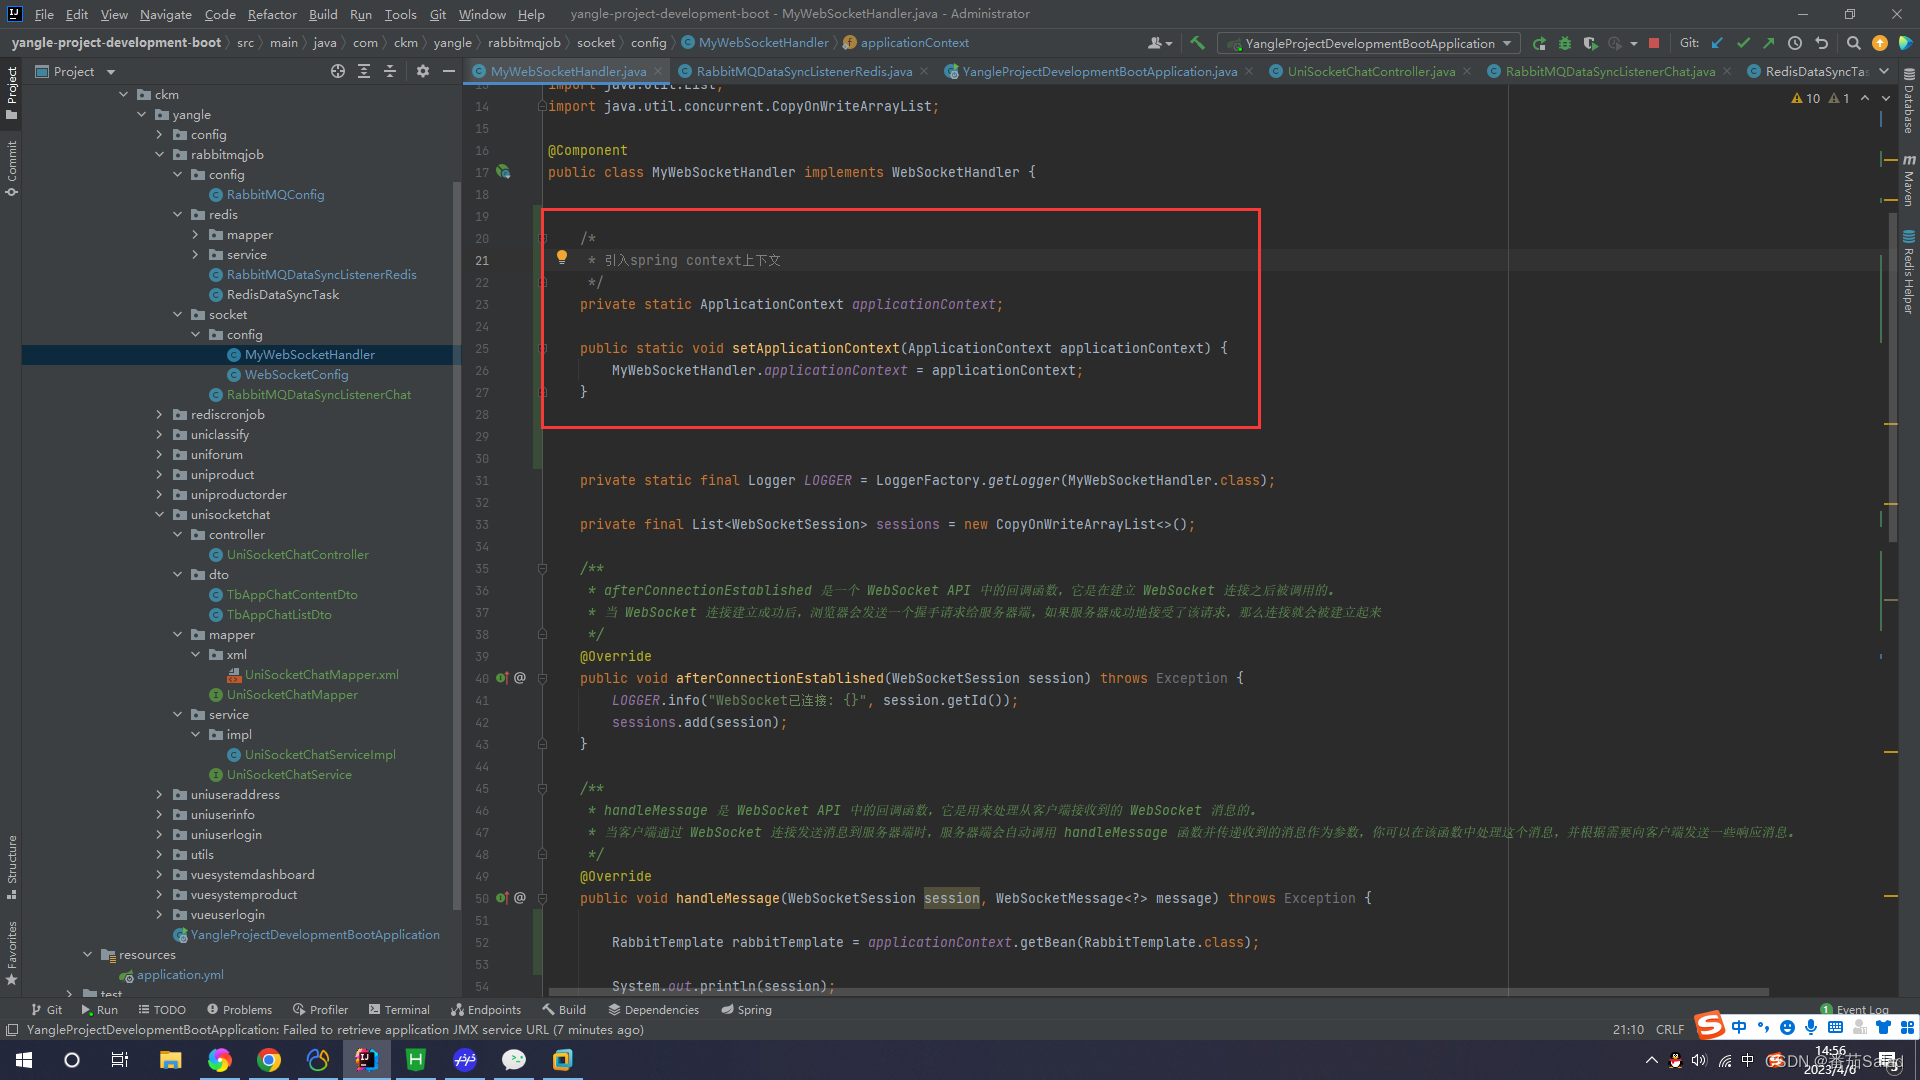Show the hidden editor tabs list chevron
The width and height of the screenshot is (1920, 1080).
1884,71
